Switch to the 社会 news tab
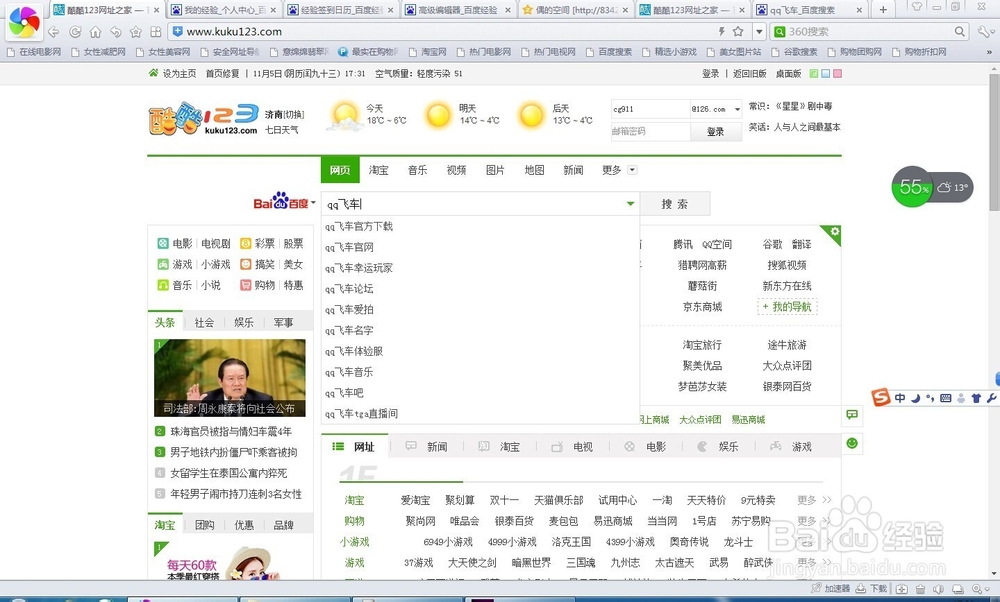The height and width of the screenshot is (602, 1000). tap(204, 322)
